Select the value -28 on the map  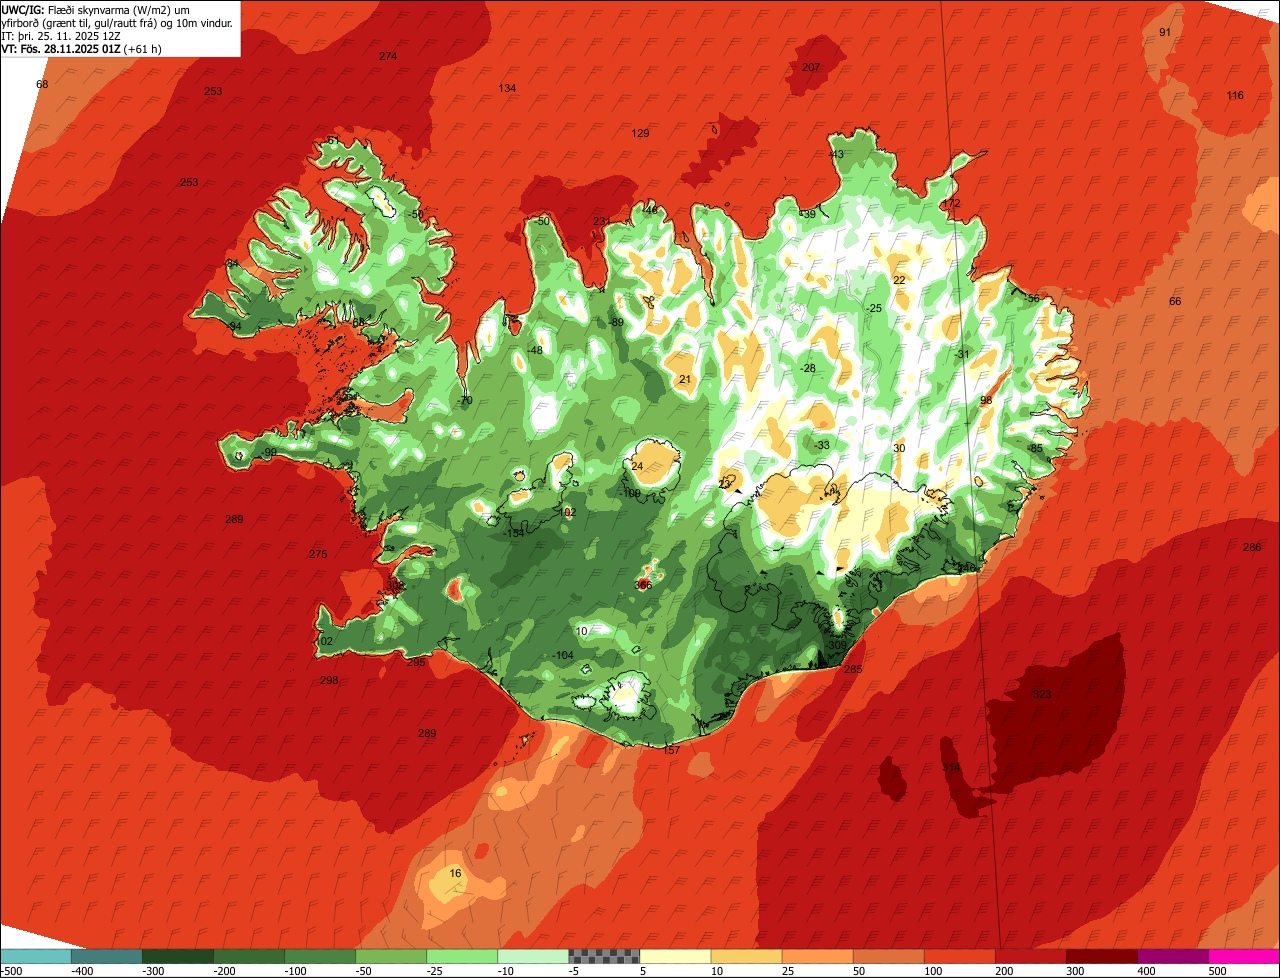coord(808,368)
